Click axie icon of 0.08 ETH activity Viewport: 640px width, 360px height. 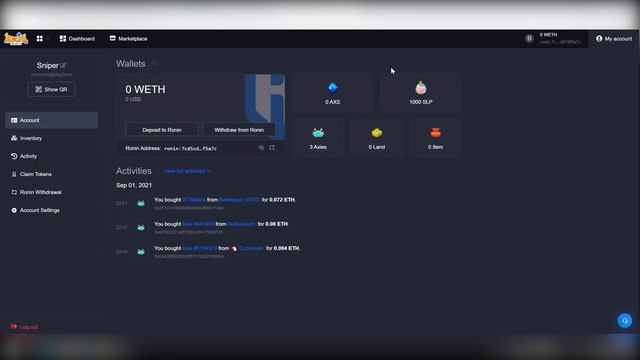pos(141,227)
